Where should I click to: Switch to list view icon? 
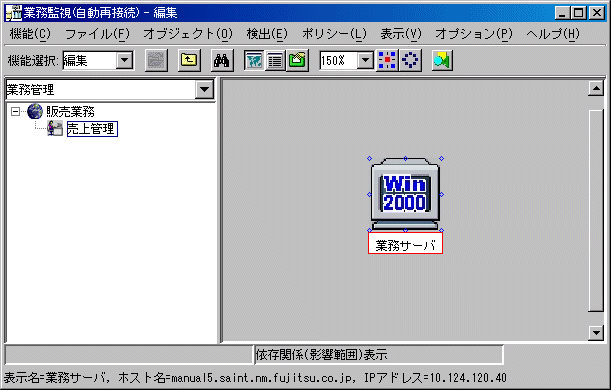click(x=275, y=60)
